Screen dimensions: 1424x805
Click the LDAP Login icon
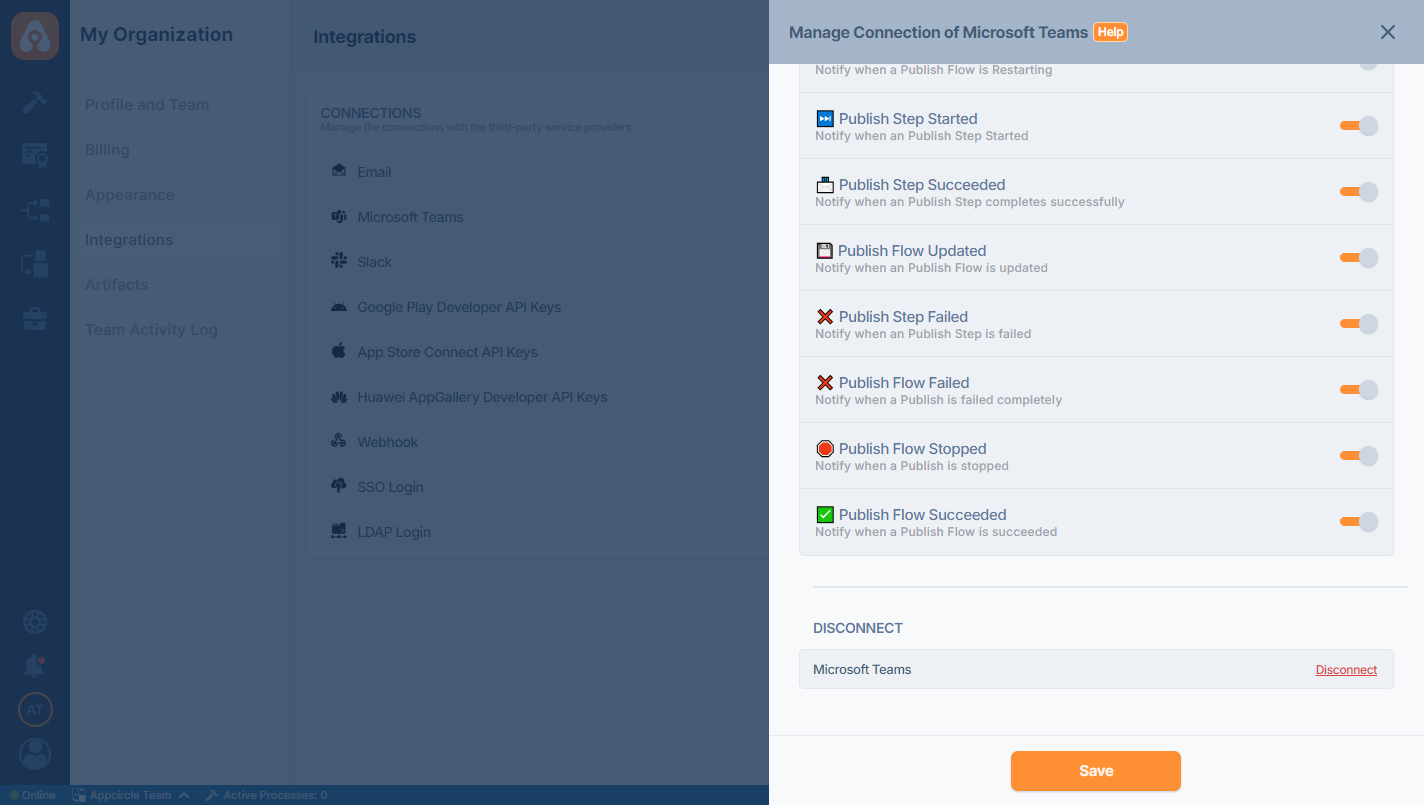click(339, 531)
